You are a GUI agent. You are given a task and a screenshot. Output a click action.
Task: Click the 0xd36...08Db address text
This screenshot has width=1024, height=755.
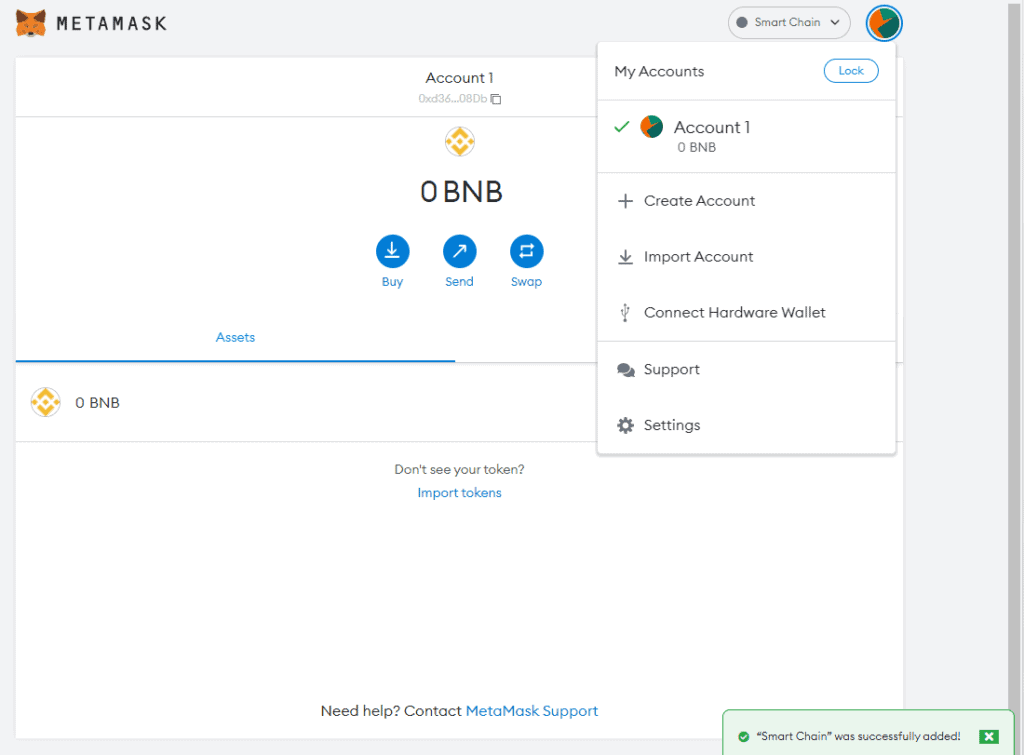pyautogui.click(x=453, y=99)
